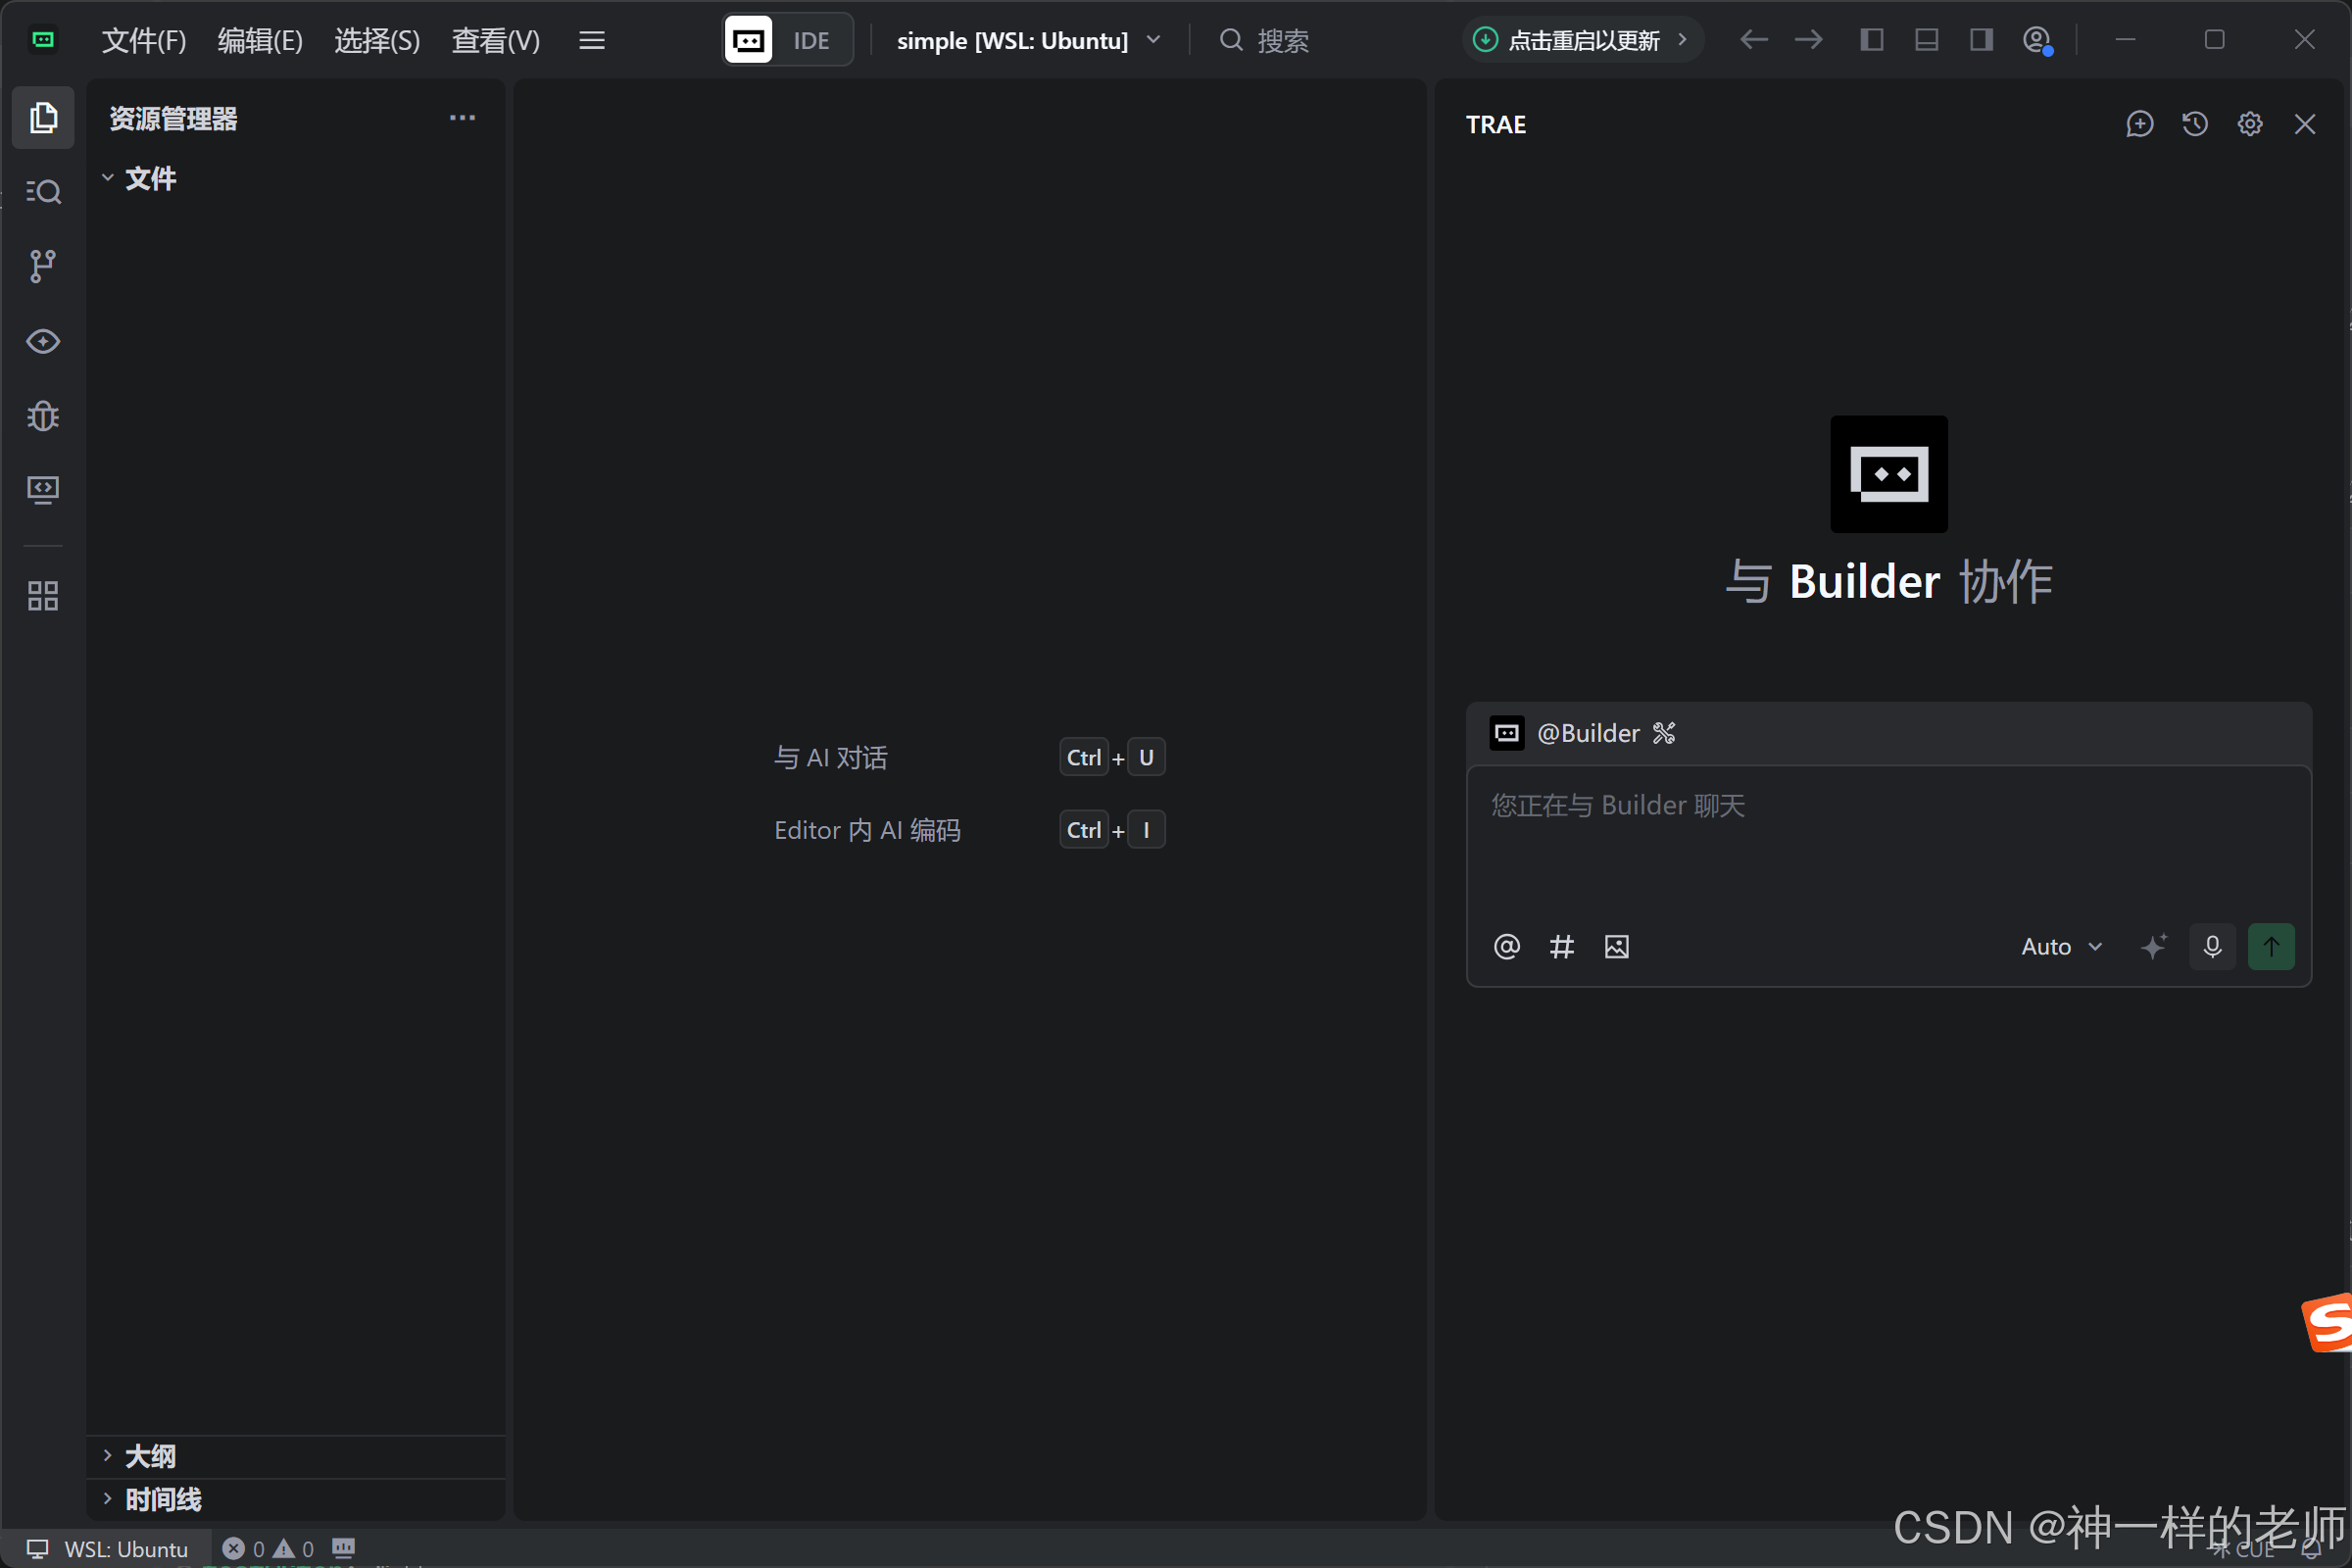2352x1568 pixels.
Task: Open TRAE panel settings gear
Action: 2249,124
